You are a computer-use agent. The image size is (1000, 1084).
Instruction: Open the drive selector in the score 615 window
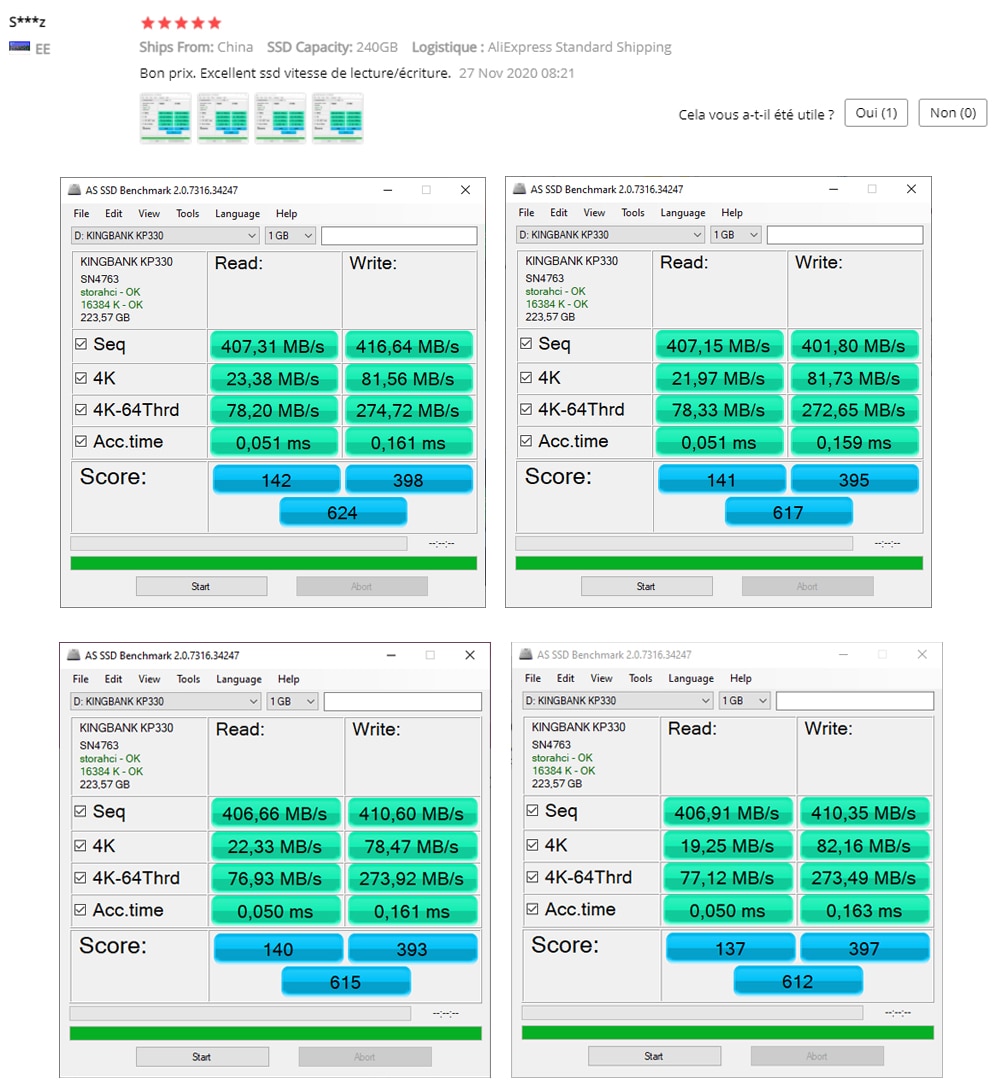click(x=166, y=701)
